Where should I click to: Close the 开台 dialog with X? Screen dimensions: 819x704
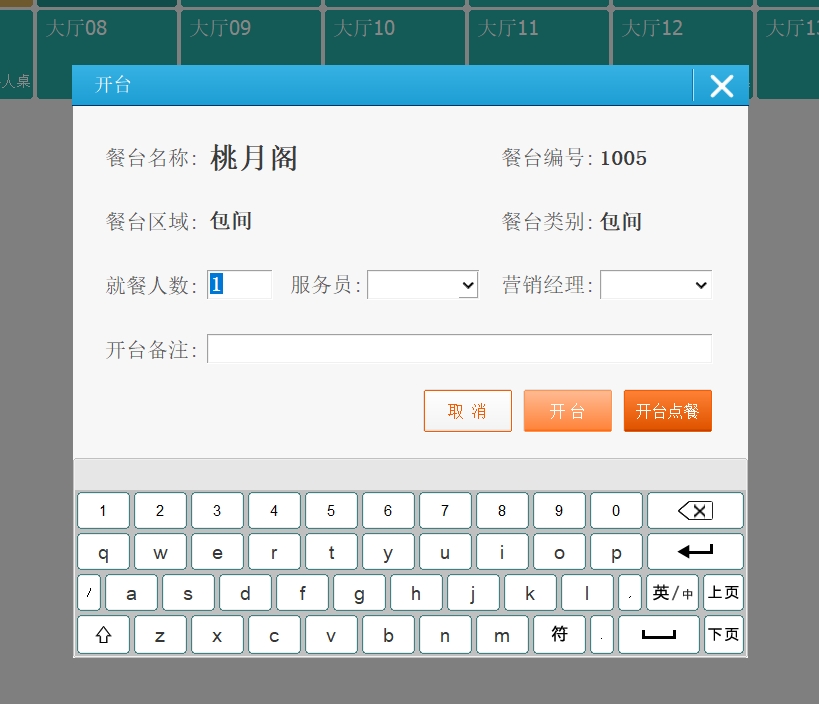pos(721,86)
